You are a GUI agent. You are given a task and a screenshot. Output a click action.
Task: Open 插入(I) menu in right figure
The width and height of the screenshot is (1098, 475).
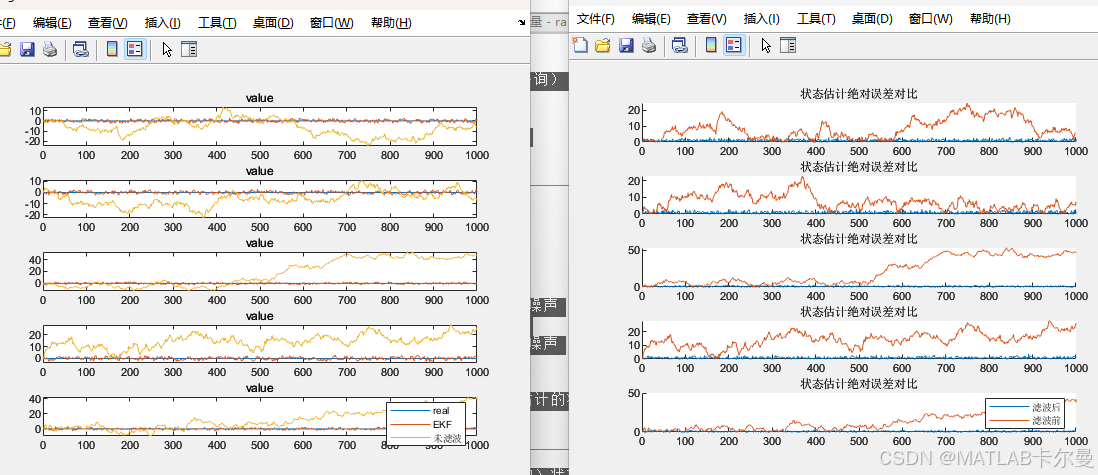click(x=762, y=19)
